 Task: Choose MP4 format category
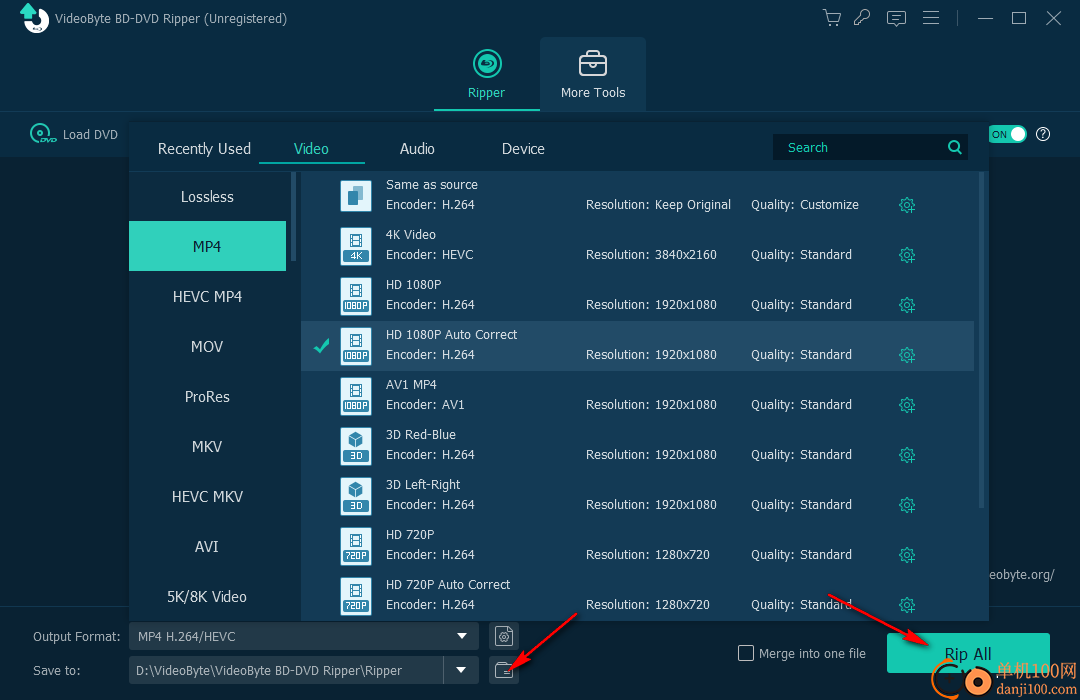point(207,246)
